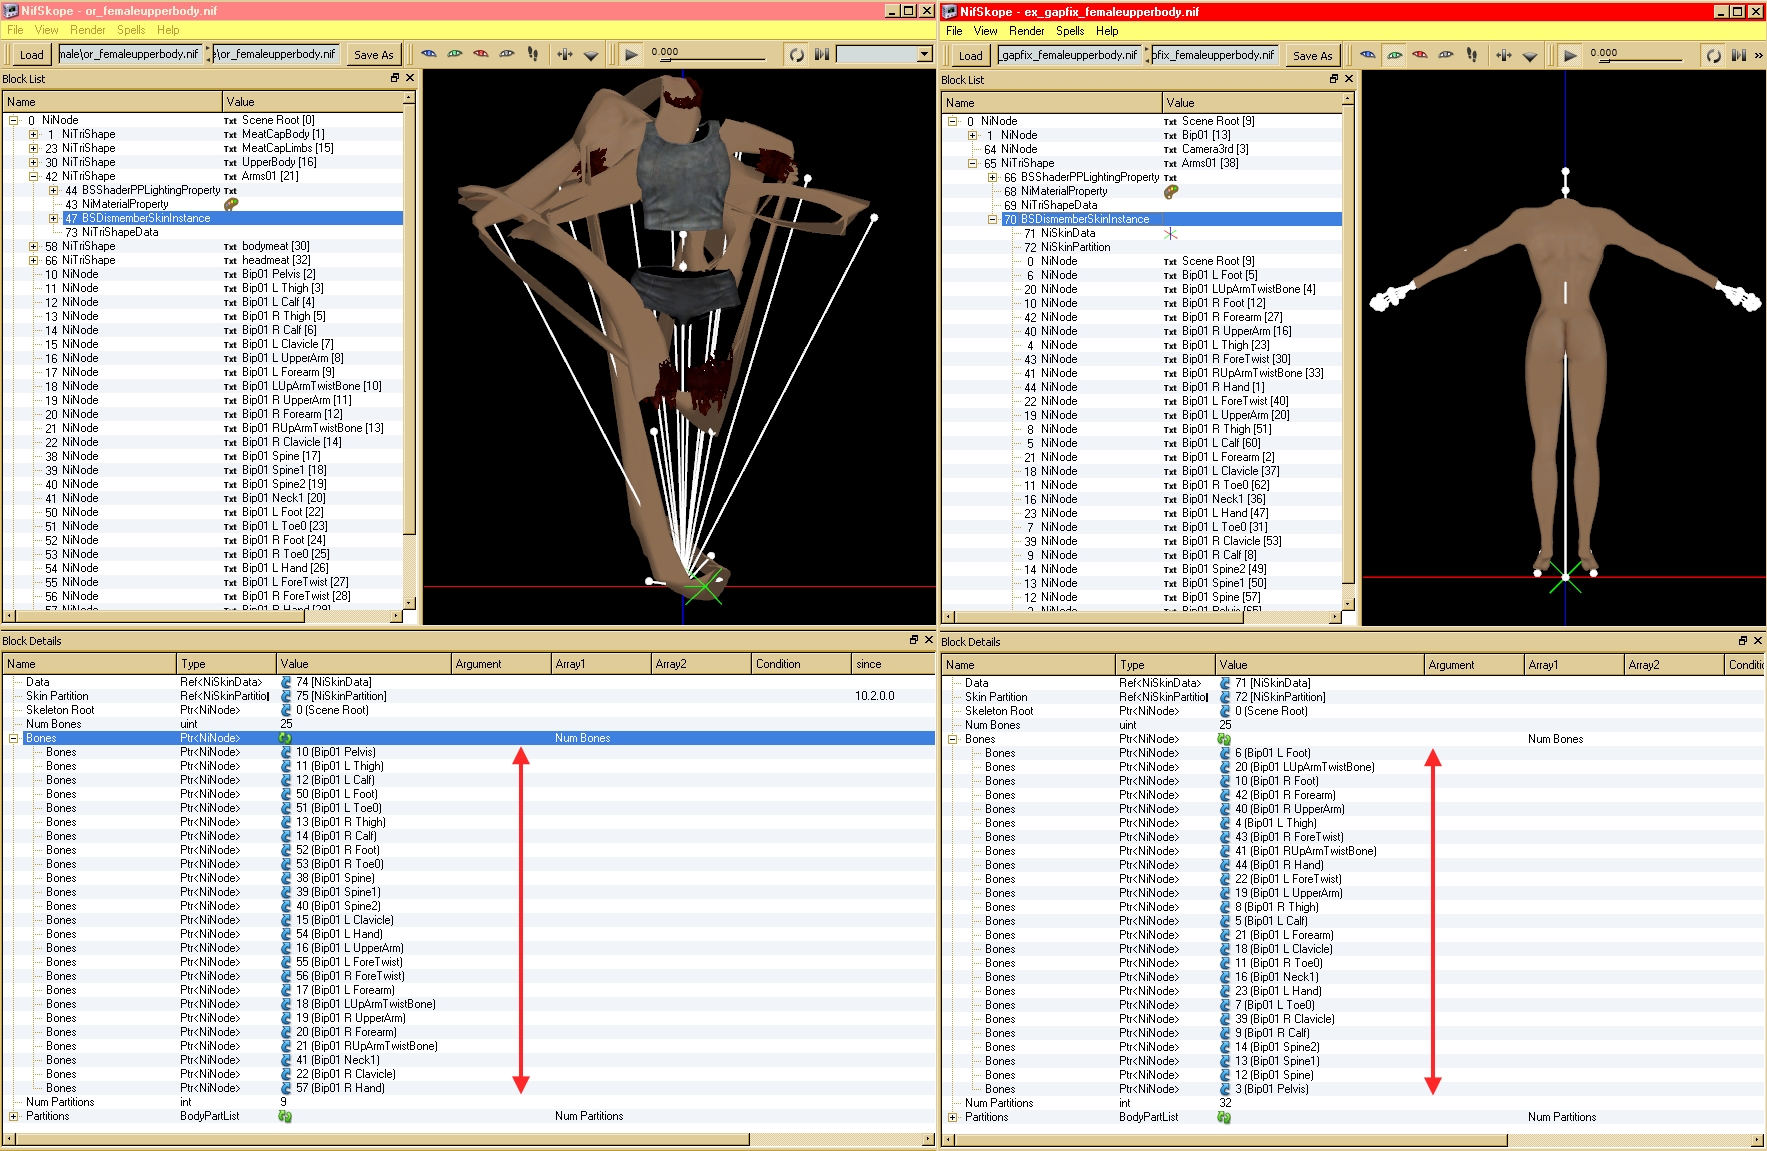Viewport: 1767px width, 1151px height.
Task: Click Load button in or_femaleupperbody window
Action: (x=32, y=54)
